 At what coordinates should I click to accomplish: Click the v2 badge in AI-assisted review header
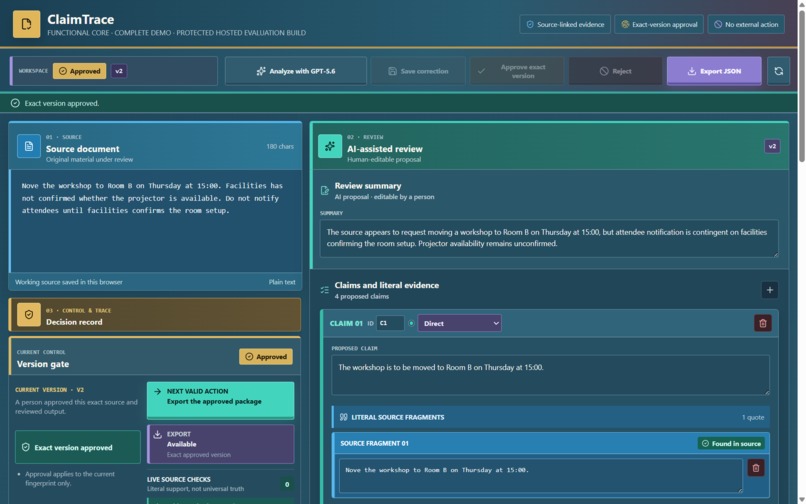tap(772, 147)
